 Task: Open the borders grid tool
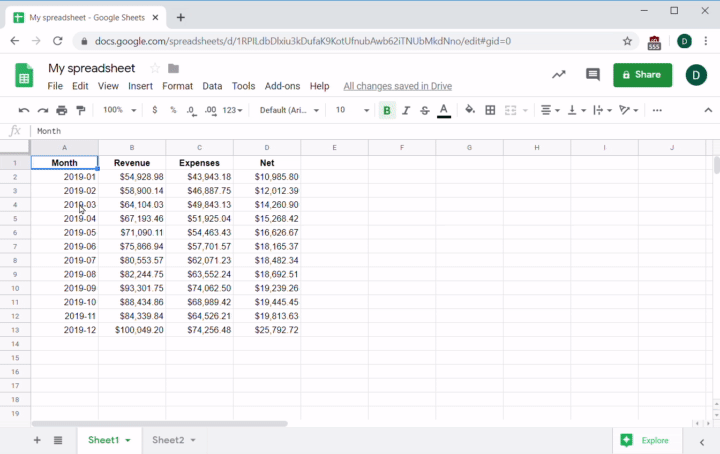pyautogui.click(x=490, y=110)
